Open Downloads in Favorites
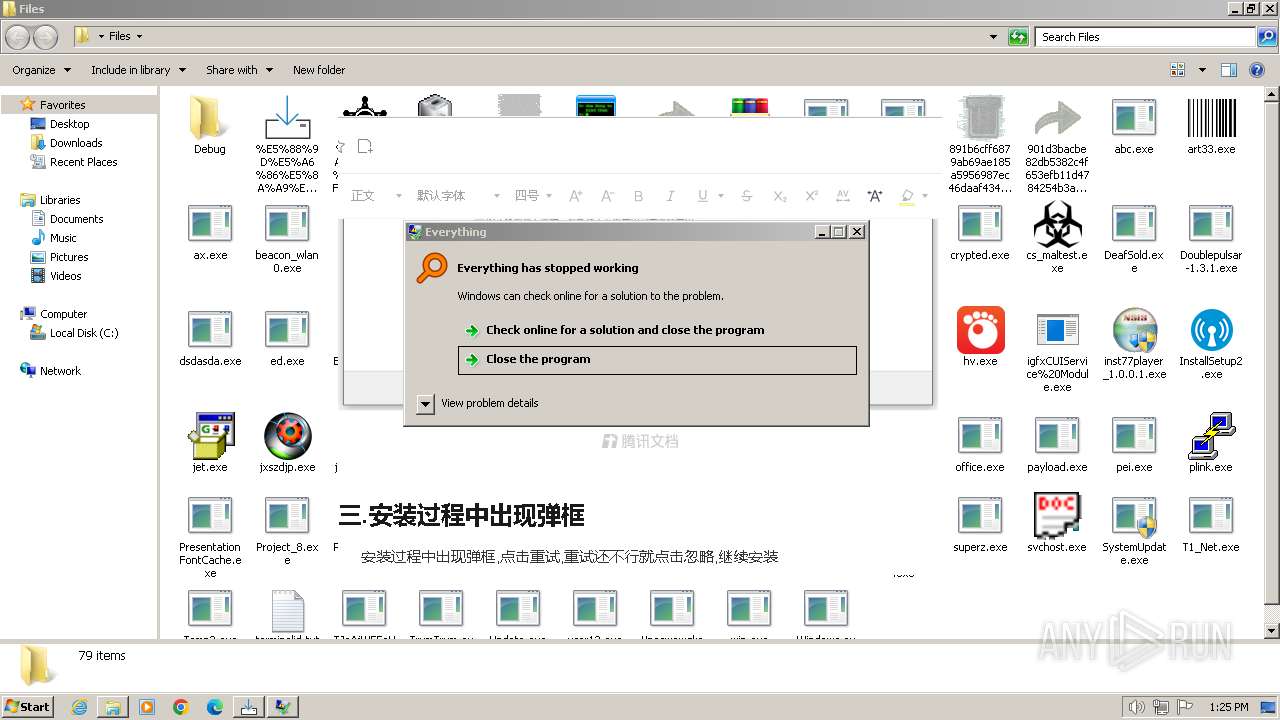This screenshot has height=720, width=1280. point(76,143)
